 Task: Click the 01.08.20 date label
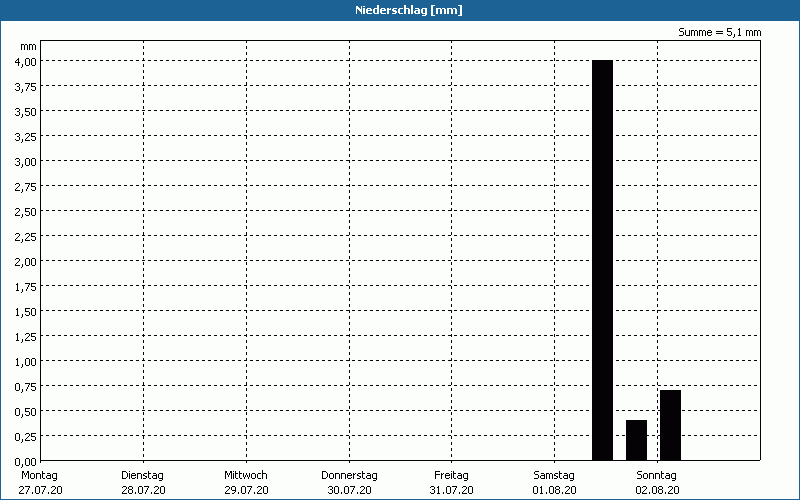click(x=555, y=490)
